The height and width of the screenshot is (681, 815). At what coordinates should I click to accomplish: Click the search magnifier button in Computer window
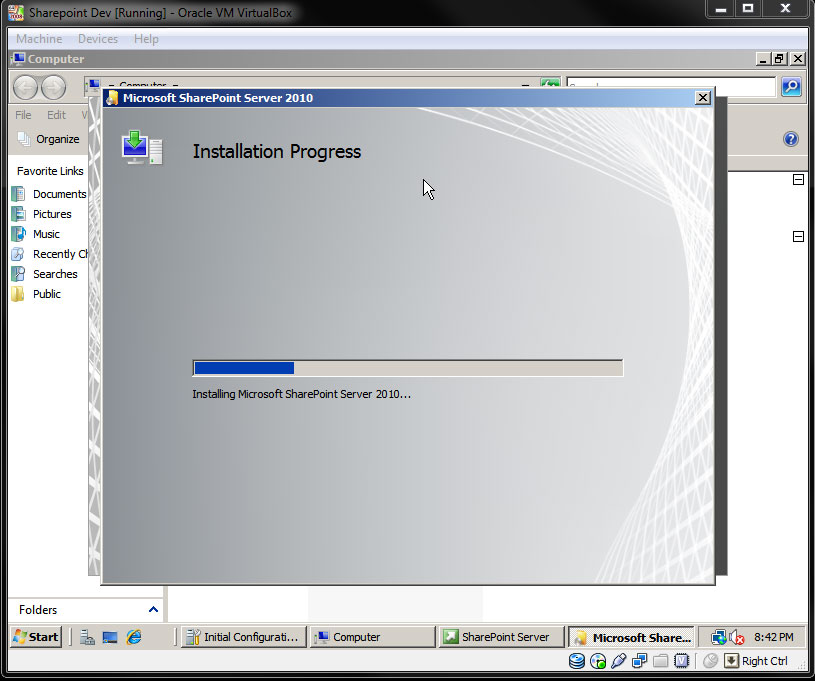[791, 86]
